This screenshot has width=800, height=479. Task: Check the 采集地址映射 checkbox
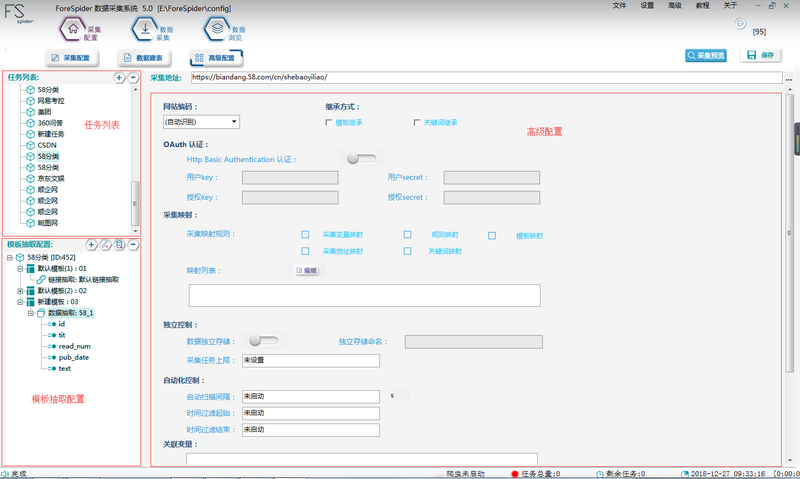click(x=305, y=251)
